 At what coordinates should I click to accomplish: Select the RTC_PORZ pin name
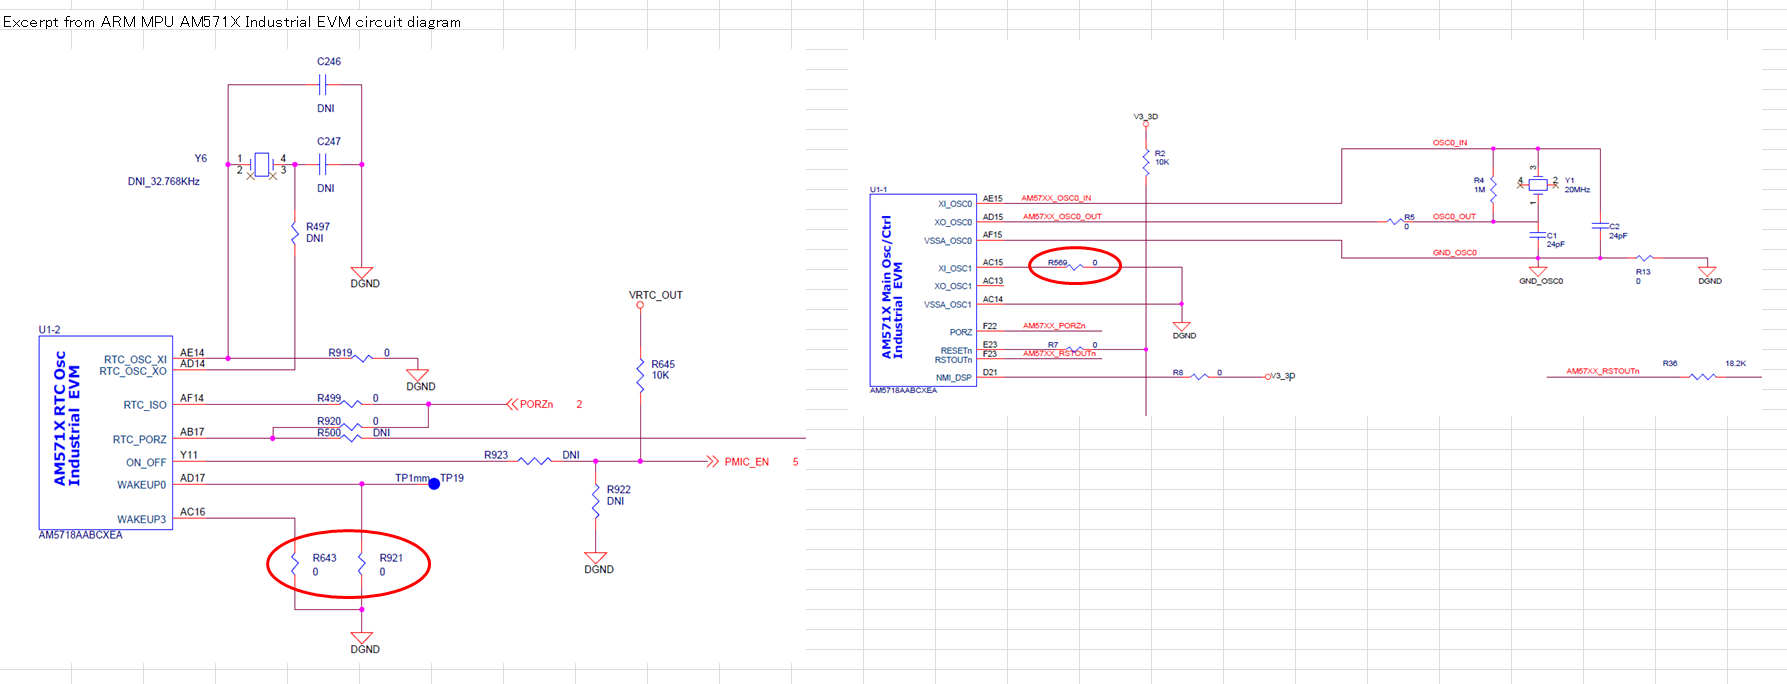tap(140, 439)
